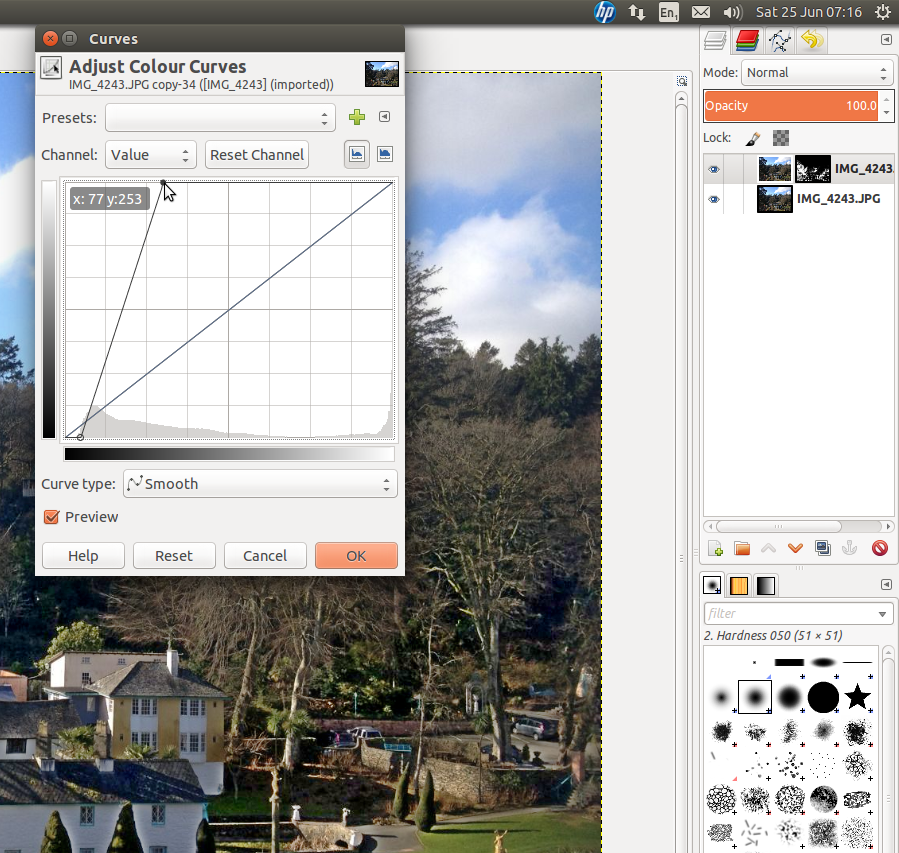Cancel the Curves dialog

(265, 555)
